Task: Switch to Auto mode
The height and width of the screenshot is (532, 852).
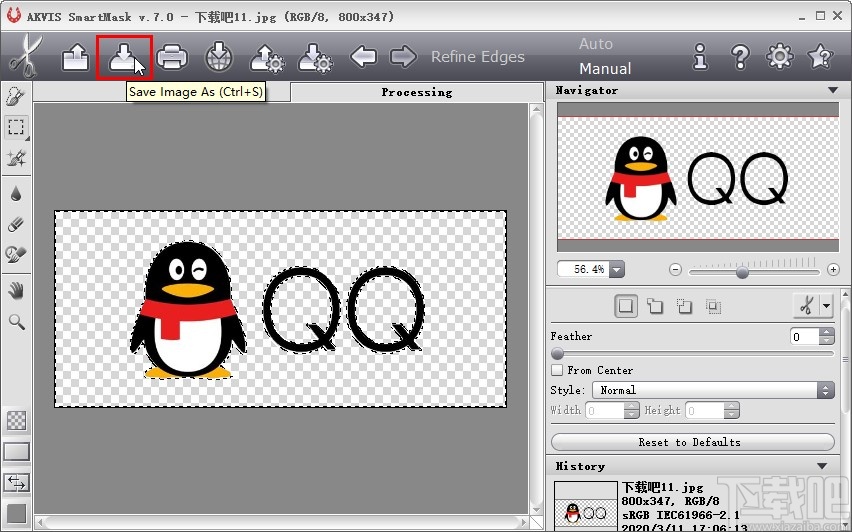Action: coord(596,43)
